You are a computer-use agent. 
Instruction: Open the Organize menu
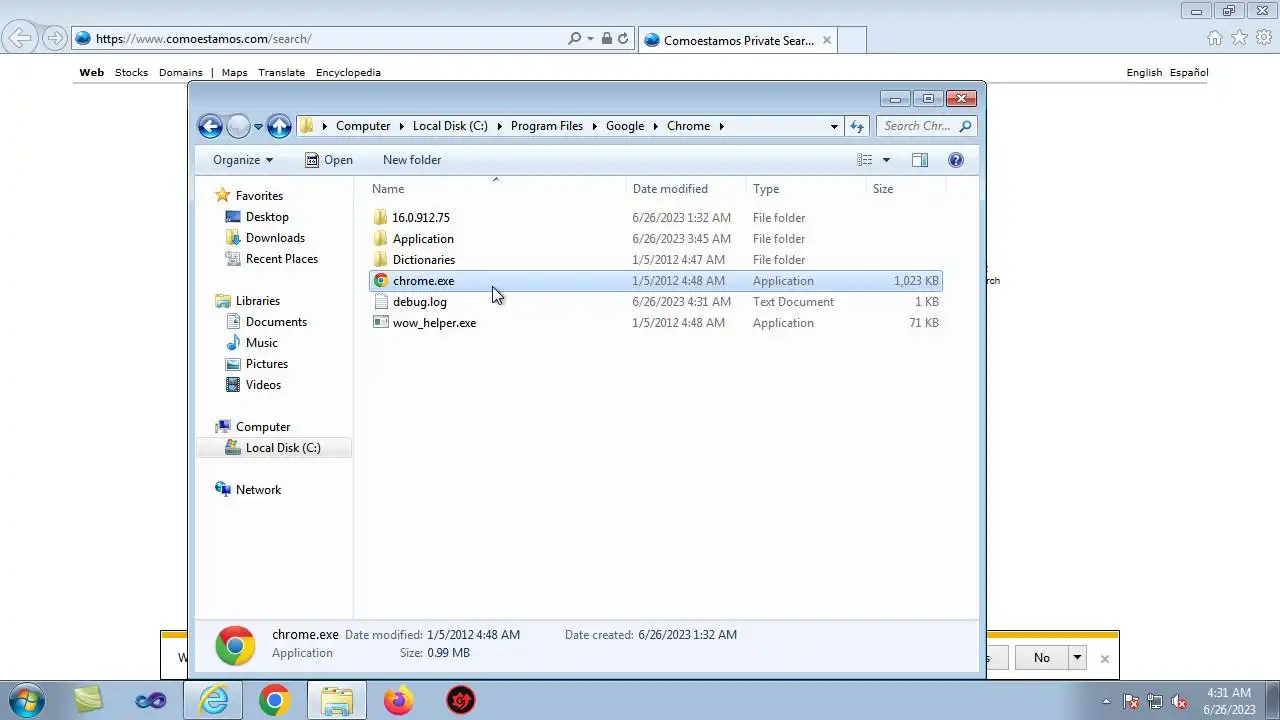[x=243, y=160]
